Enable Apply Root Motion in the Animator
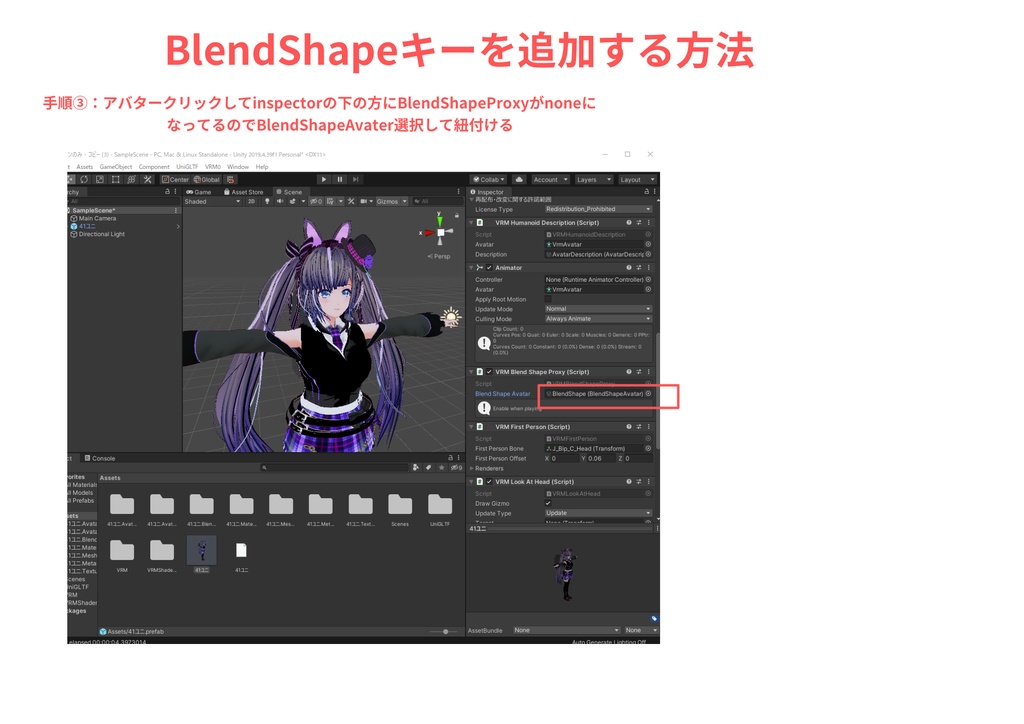The width and height of the screenshot is (1024, 724). (548, 299)
